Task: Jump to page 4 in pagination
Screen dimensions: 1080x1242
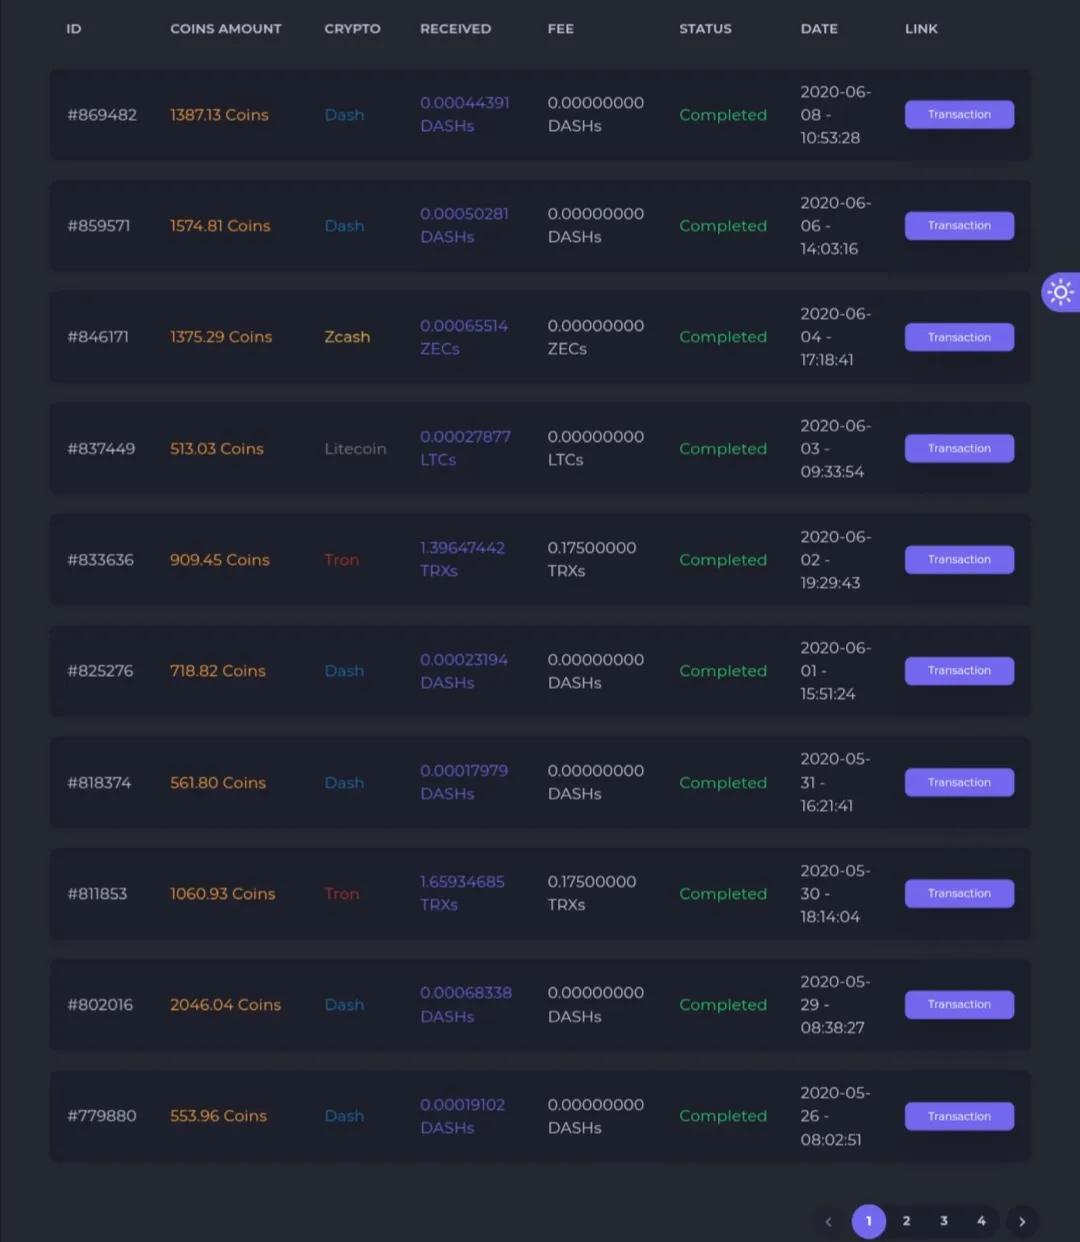Action: pyautogui.click(x=981, y=1221)
